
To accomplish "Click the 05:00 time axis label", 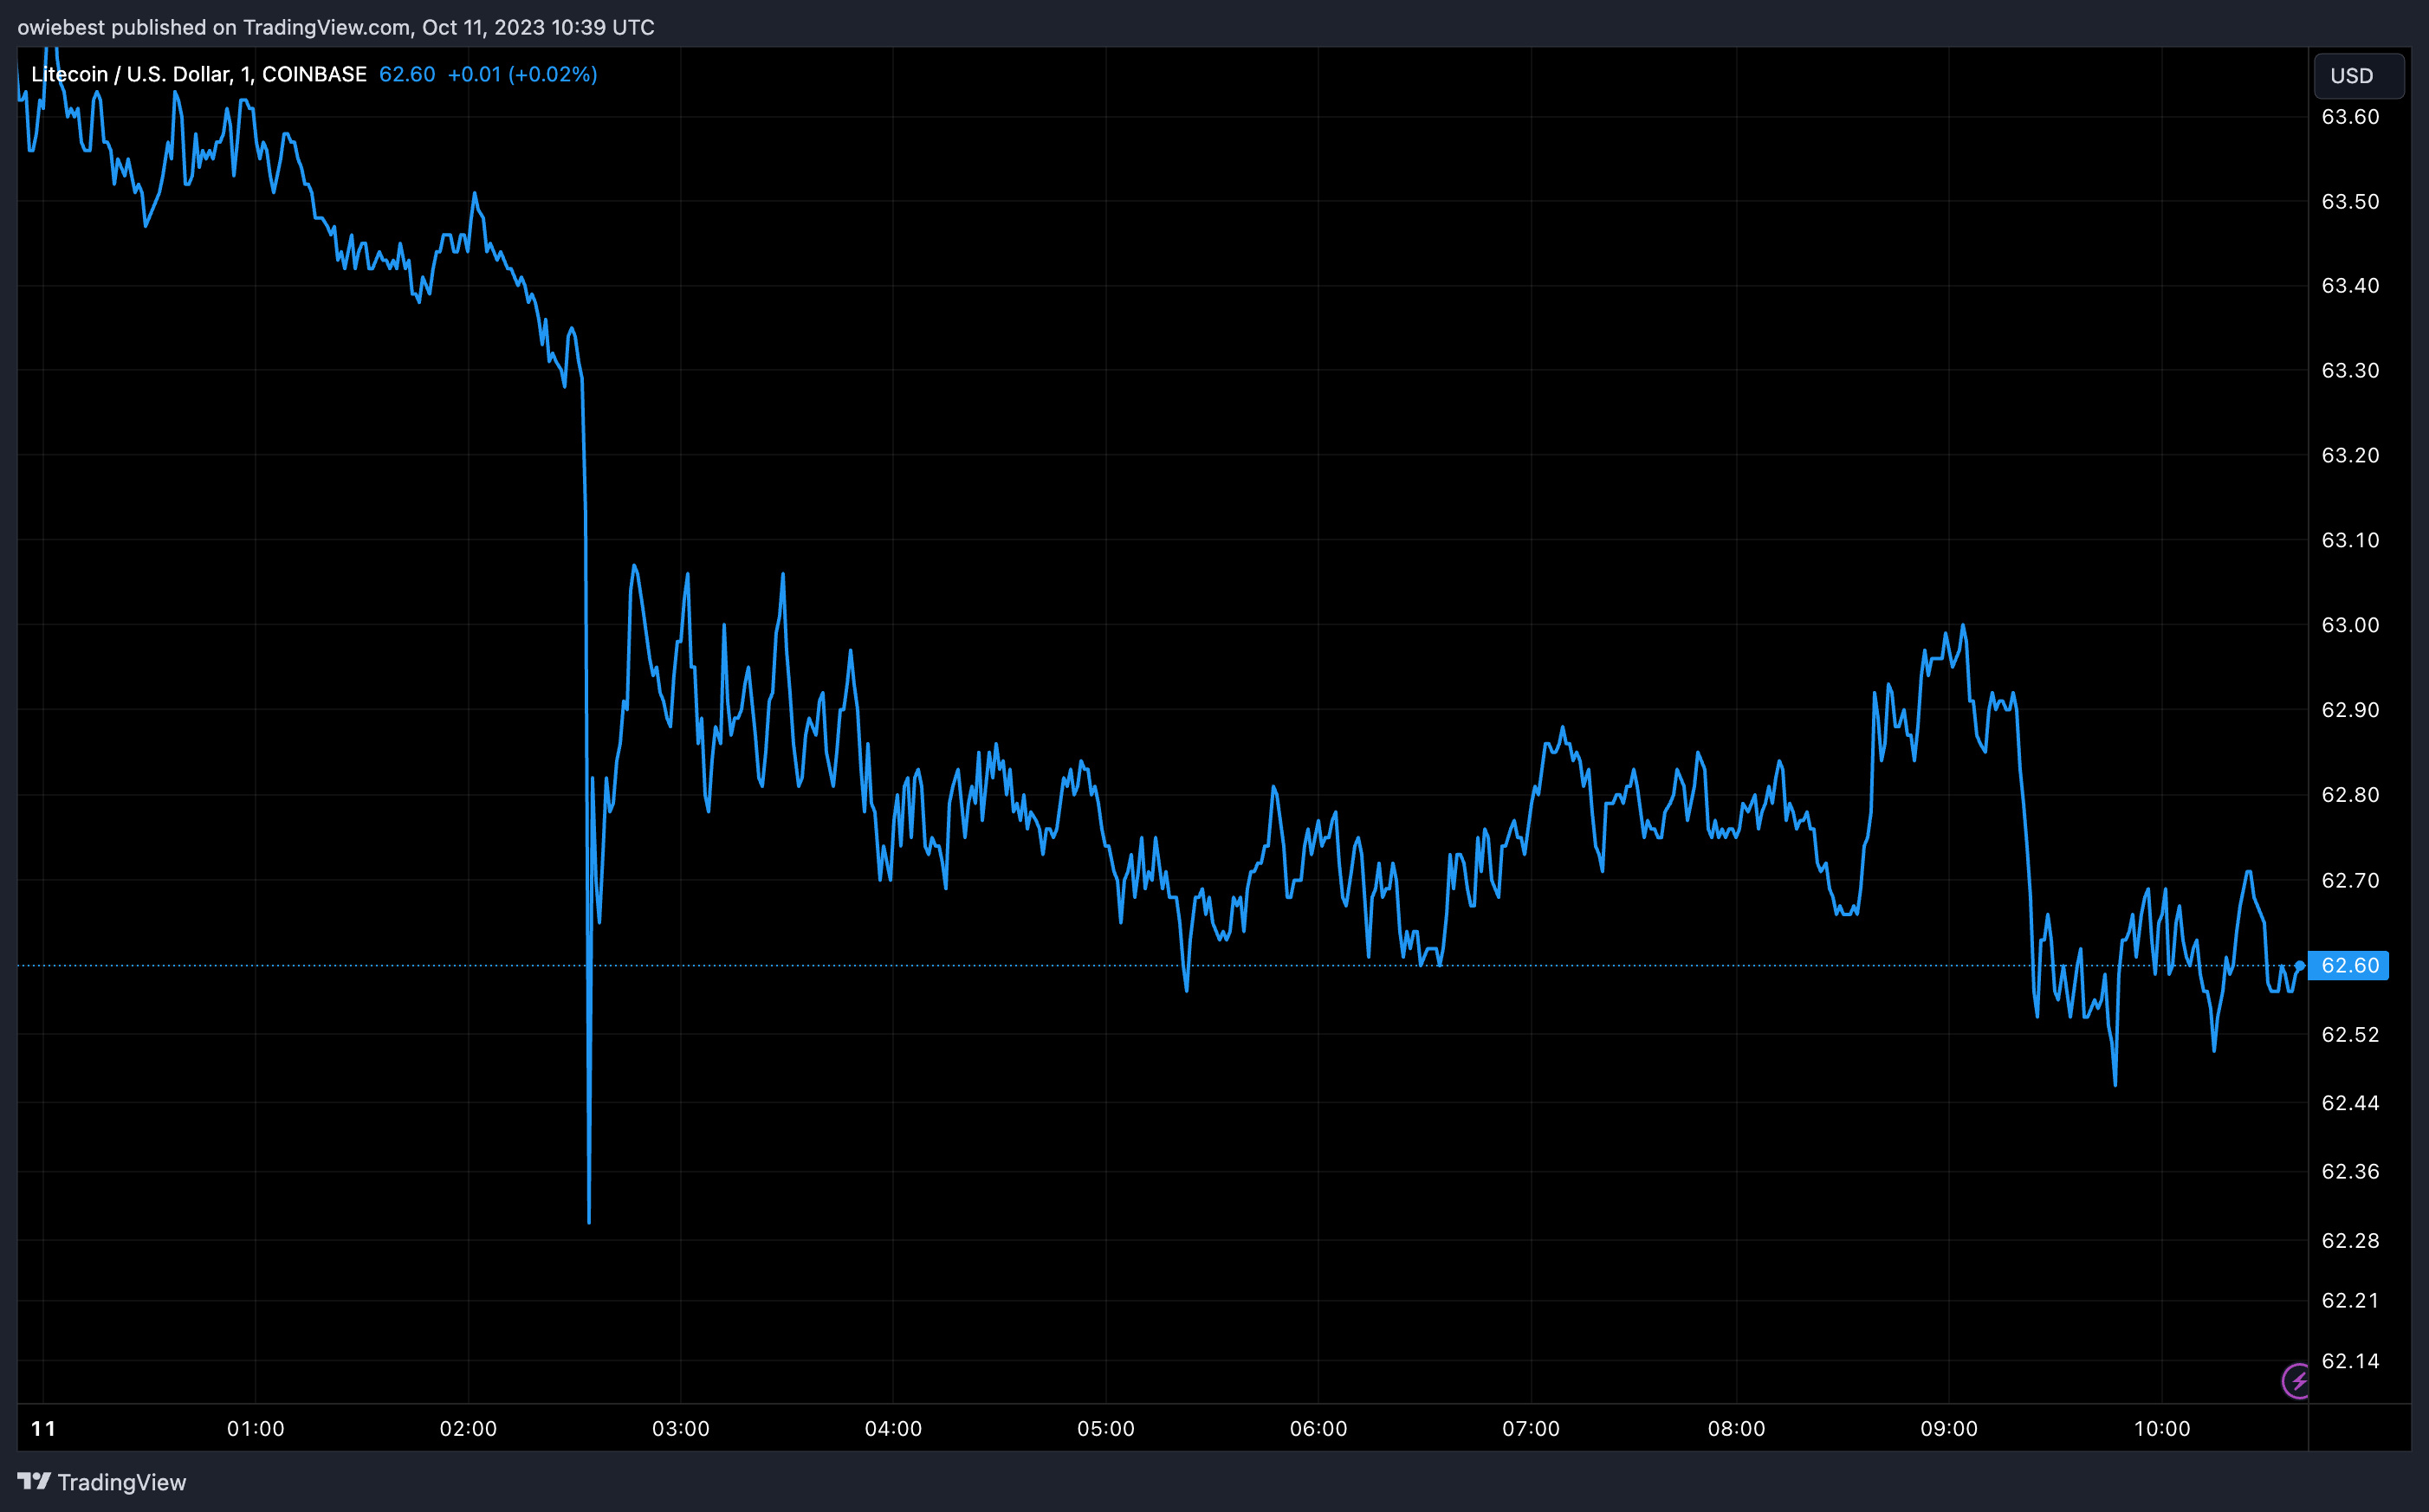I will click(x=1106, y=1428).
